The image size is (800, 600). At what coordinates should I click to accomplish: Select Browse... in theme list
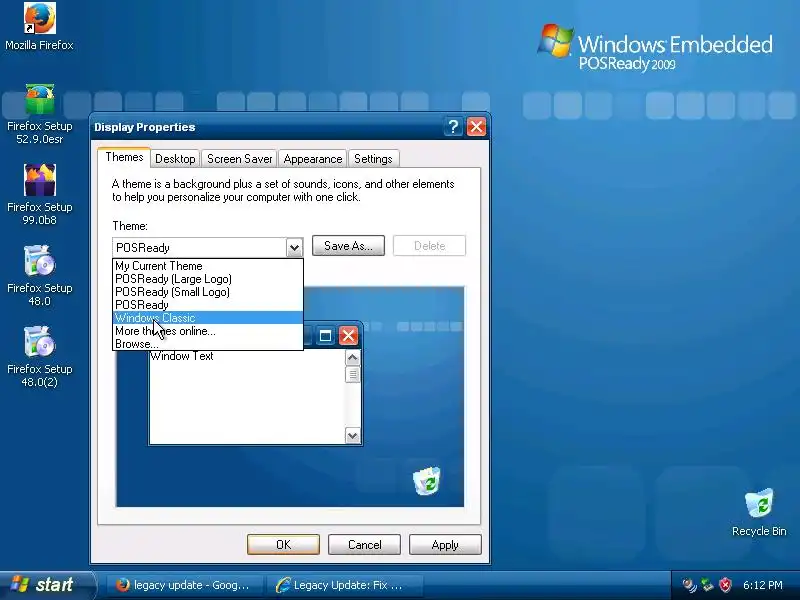coord(208,344)
